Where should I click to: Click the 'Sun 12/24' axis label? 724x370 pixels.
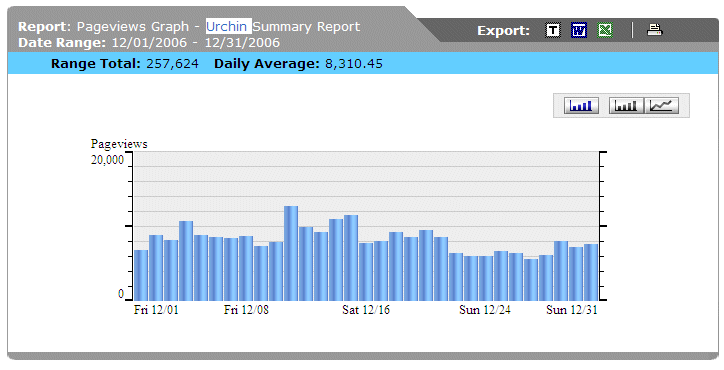pos(485,309)
